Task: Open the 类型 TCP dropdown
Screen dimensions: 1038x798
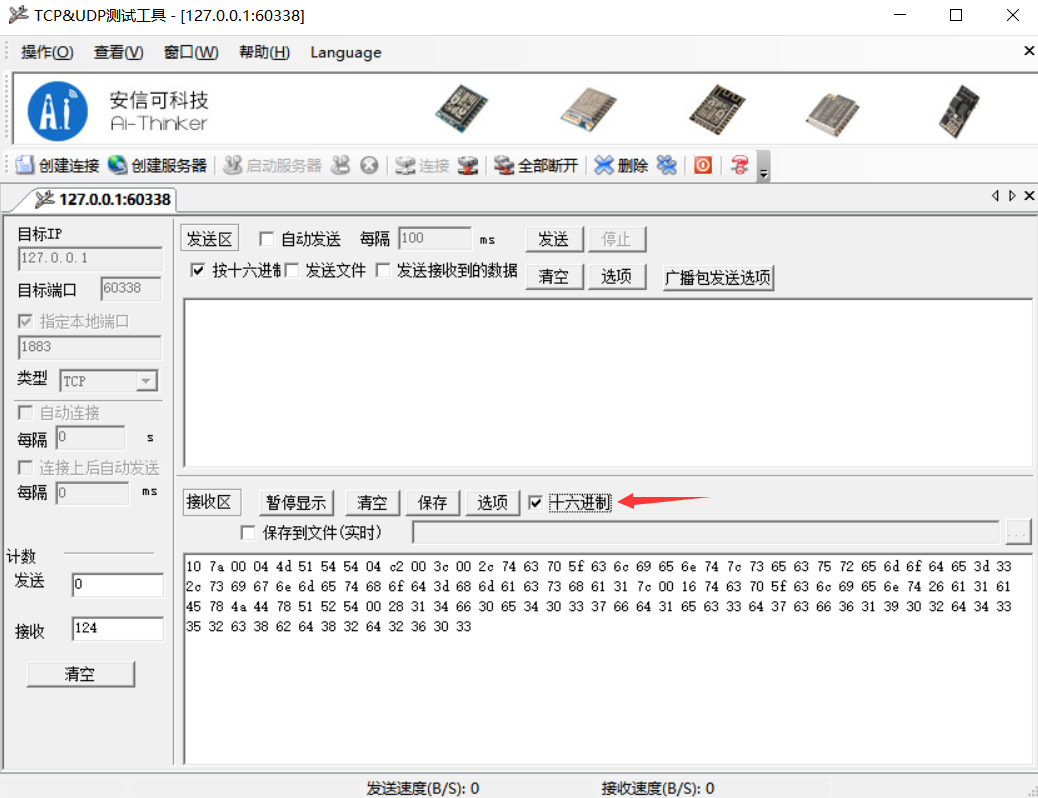Action: pyautogui.click(x=147, y=381)
